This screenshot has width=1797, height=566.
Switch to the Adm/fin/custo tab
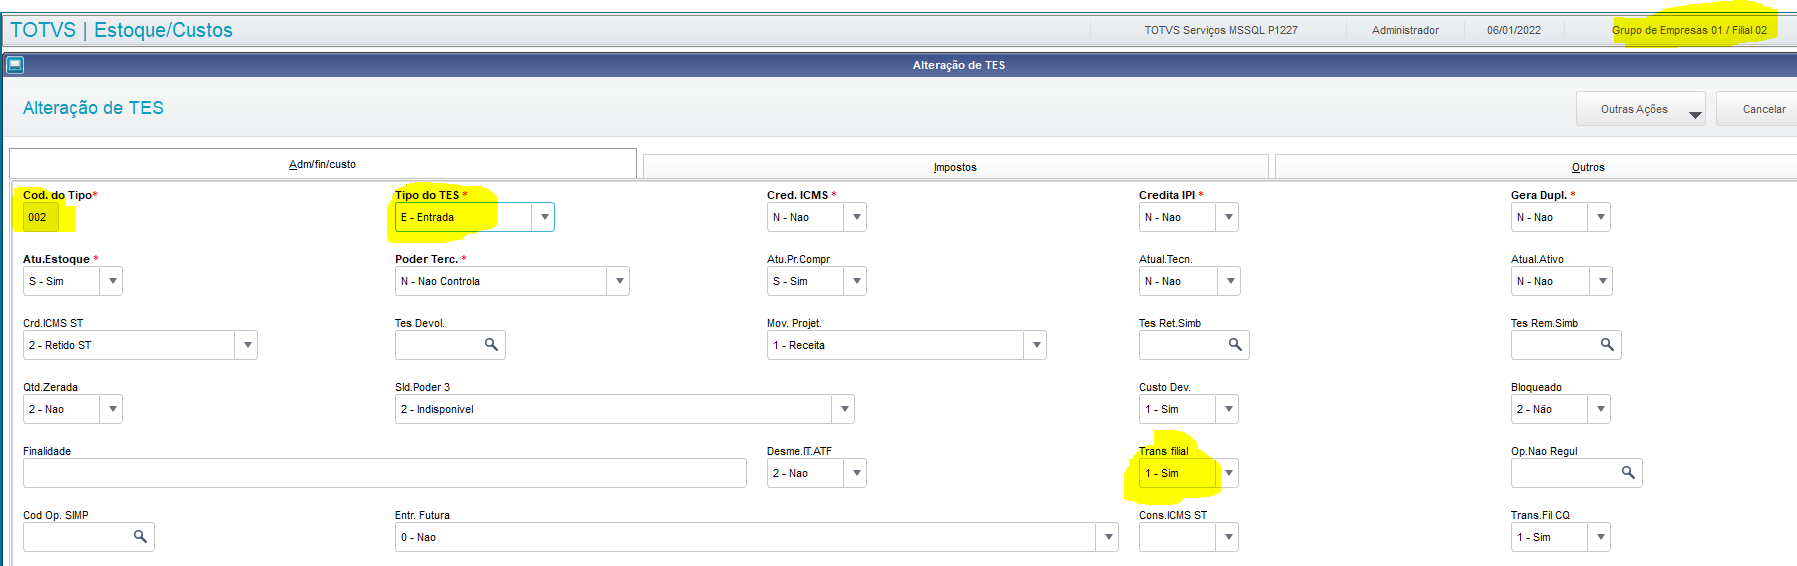(x=323, y=164)
